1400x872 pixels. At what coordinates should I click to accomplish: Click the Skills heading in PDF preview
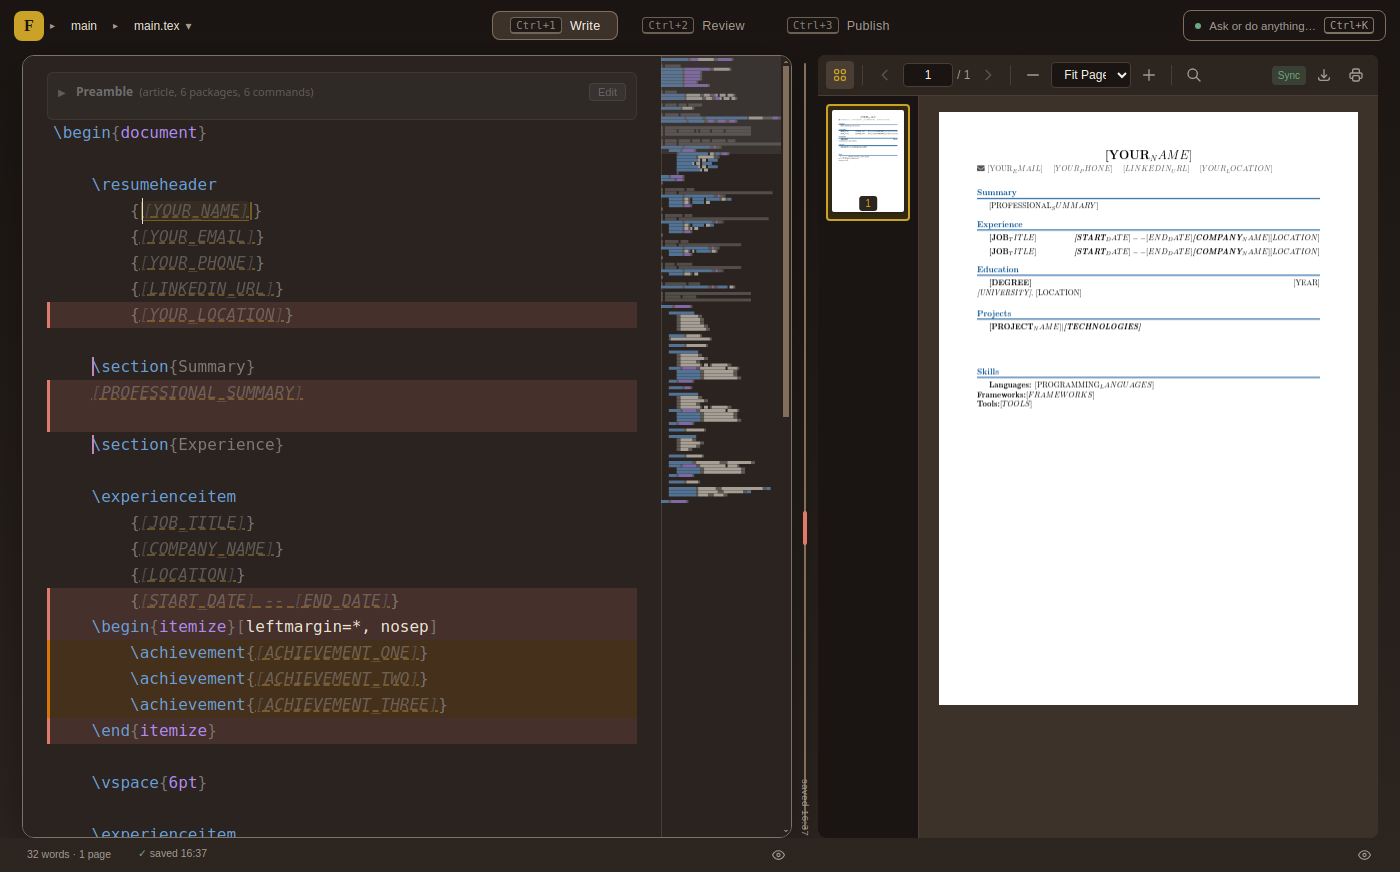tap(988, 372)
